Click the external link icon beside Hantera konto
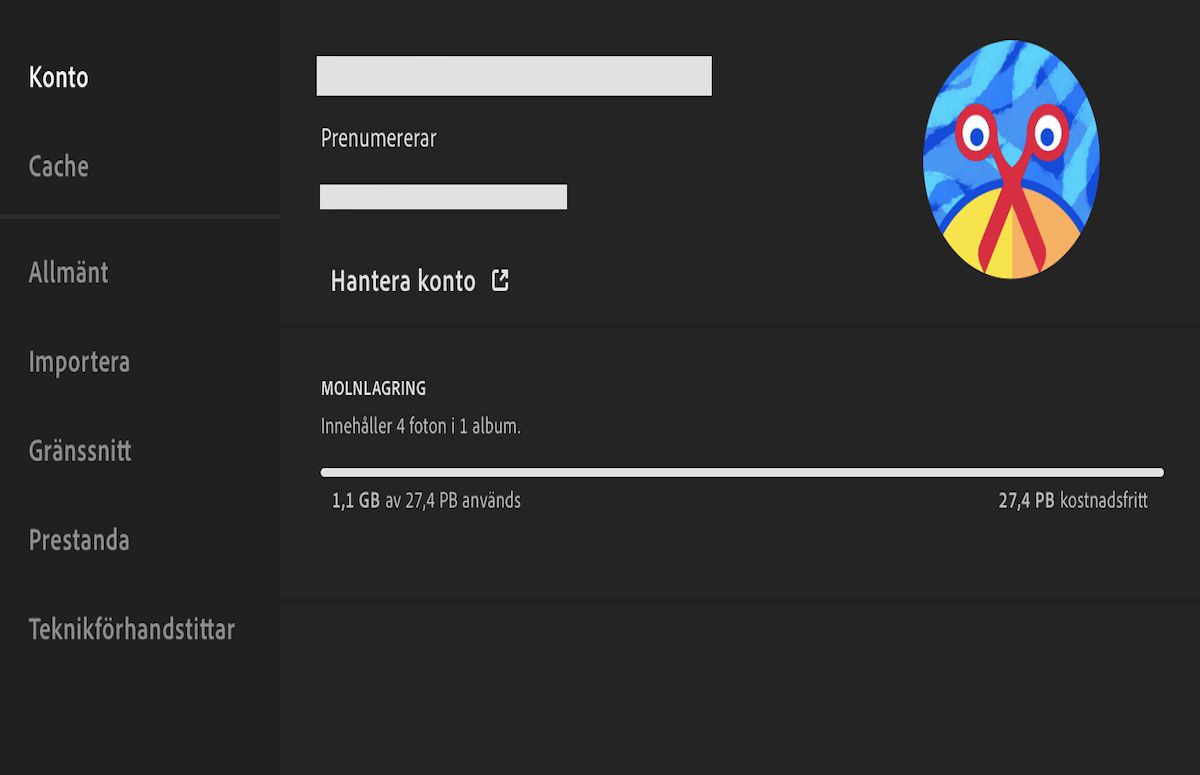The width and height of the screenshot is (1200, 775). 501,281
